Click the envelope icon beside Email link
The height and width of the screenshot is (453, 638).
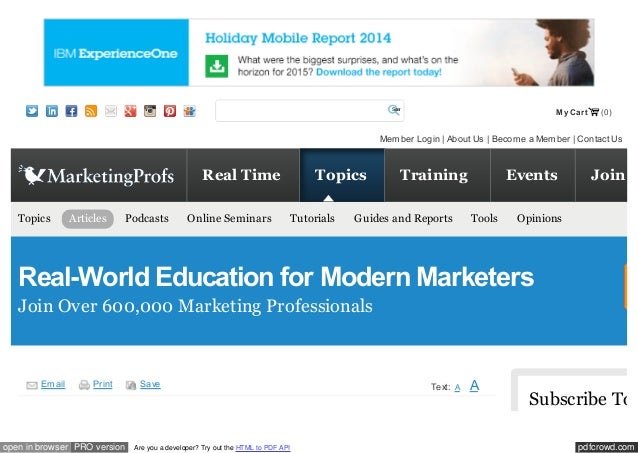[x=32, y=385]
